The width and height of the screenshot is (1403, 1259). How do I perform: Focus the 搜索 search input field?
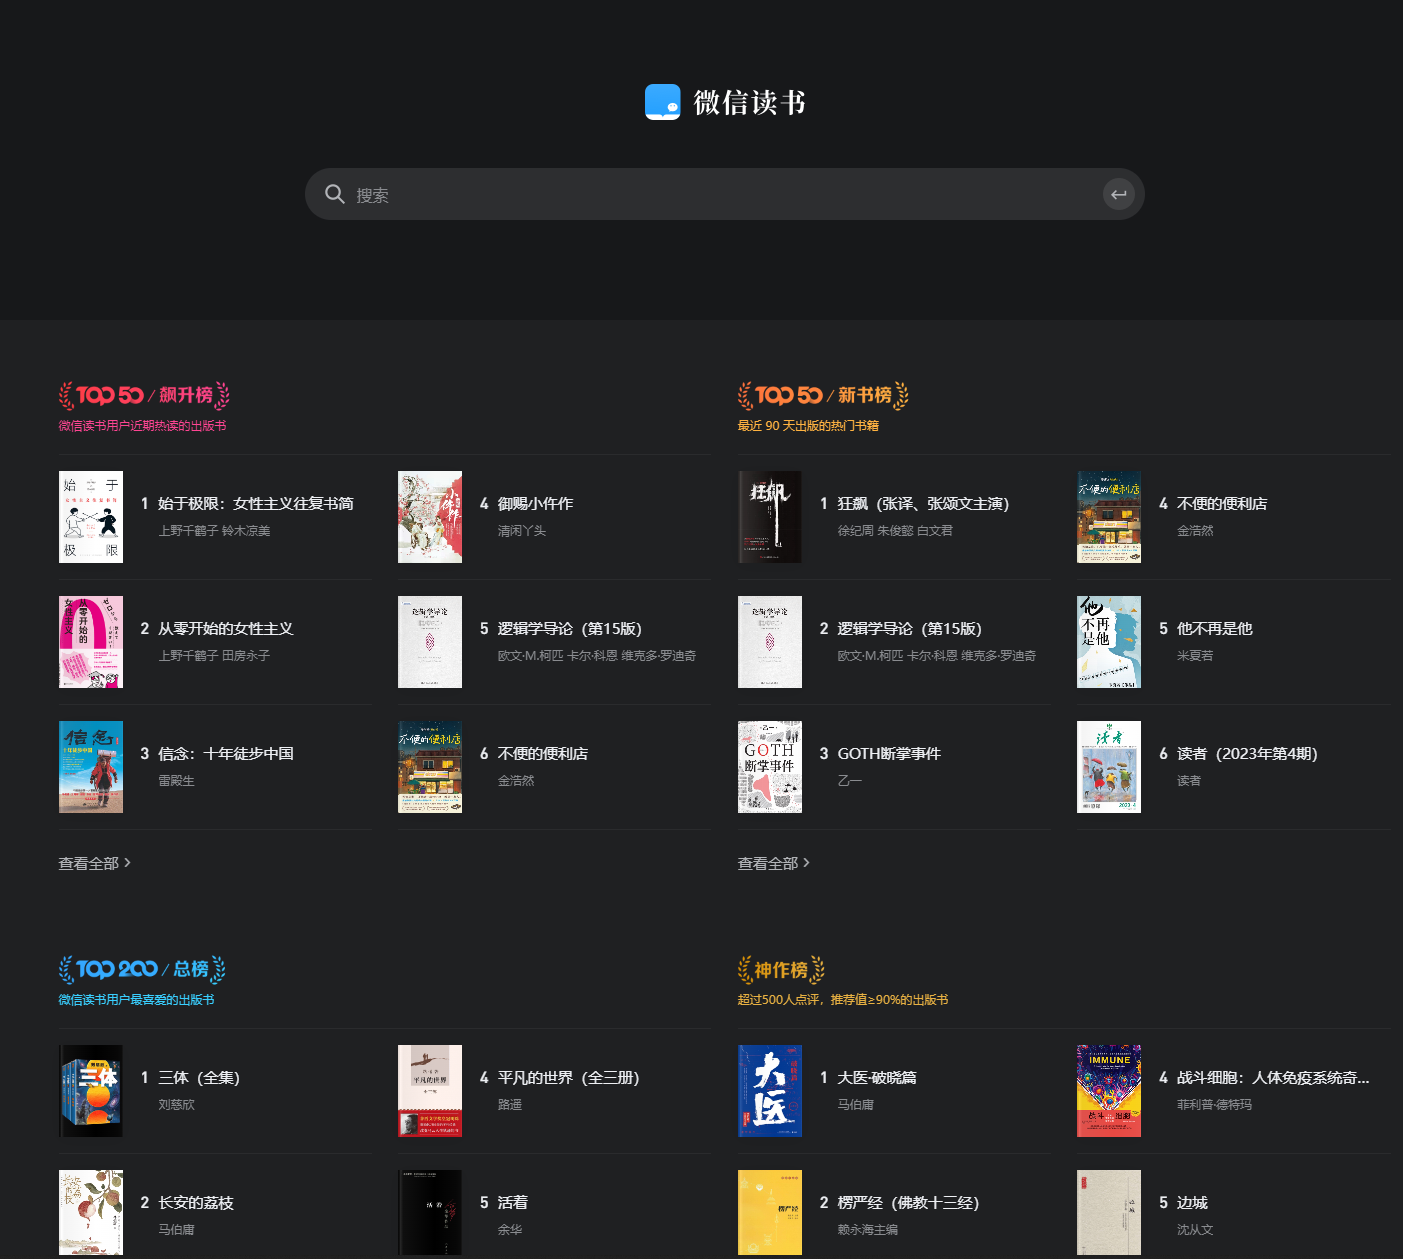point(725,194)
